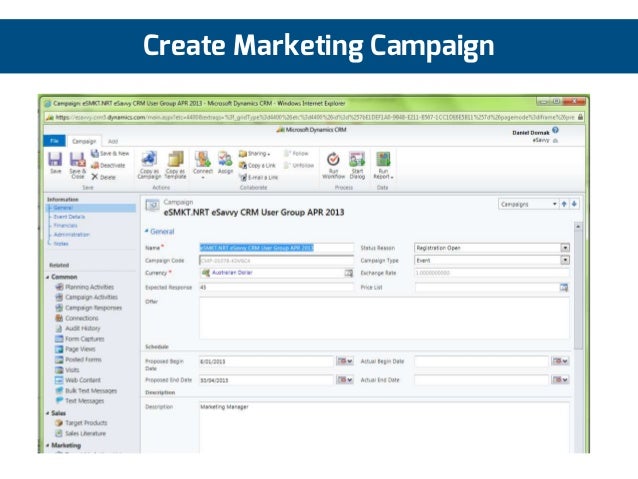This screenshot has height=479, width=638.
Task: Click Save & Close ribbon icon
Action: 77,165
